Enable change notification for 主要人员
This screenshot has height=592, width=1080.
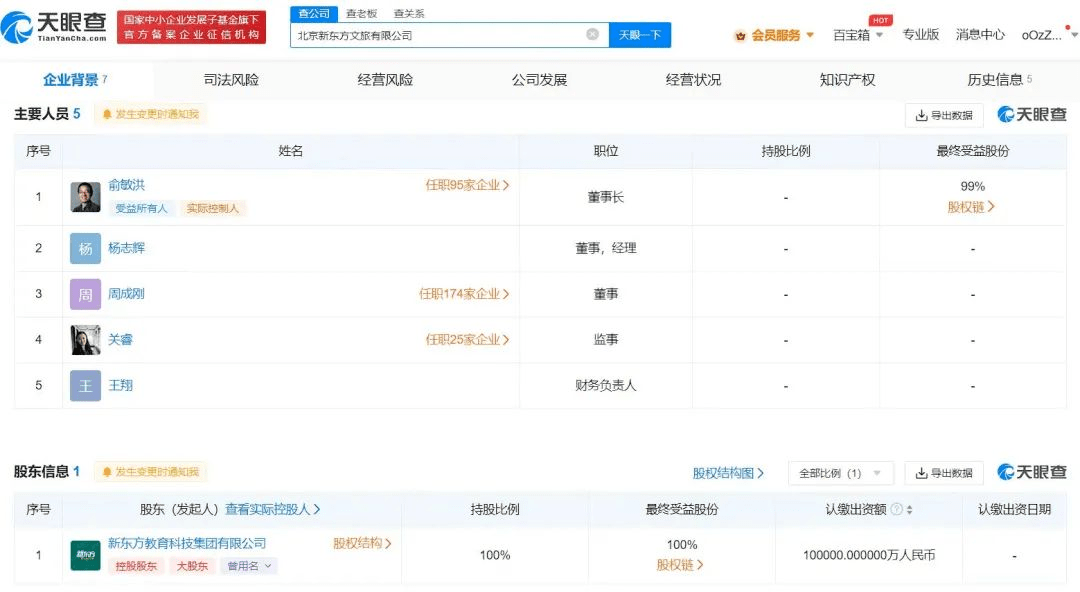[150, 115]
